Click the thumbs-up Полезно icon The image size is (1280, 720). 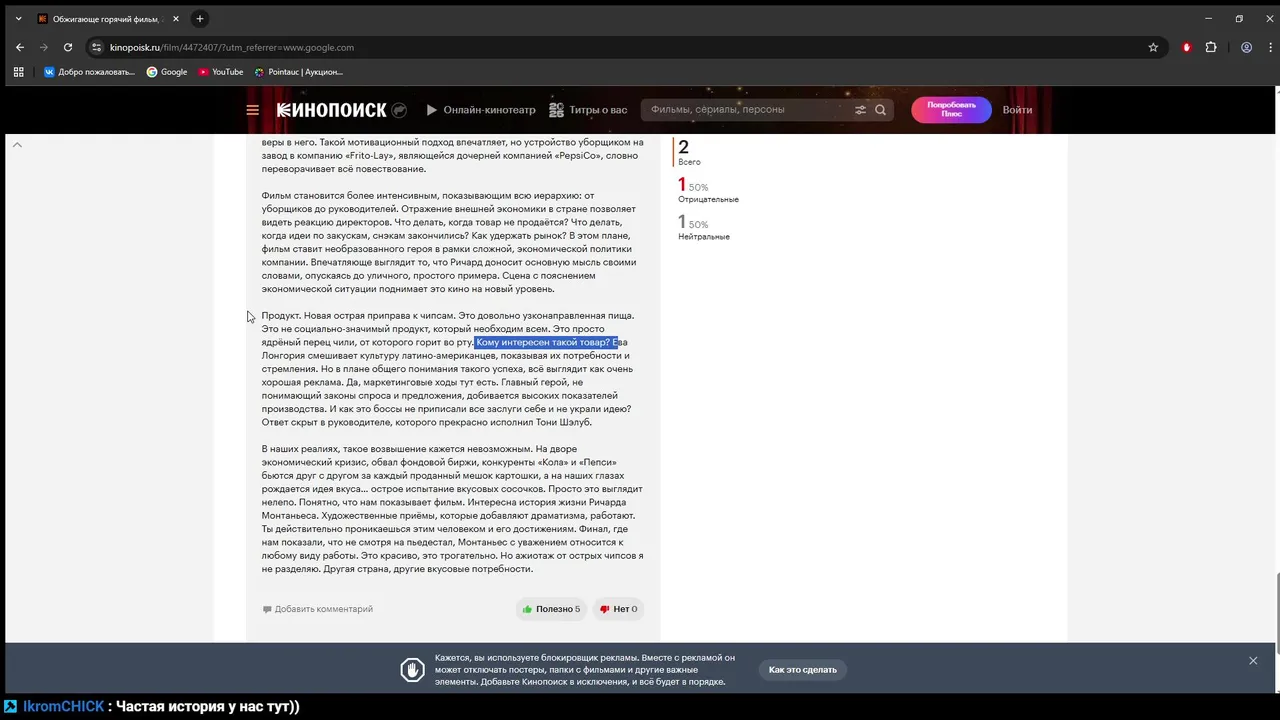pyautogui.click(x=527, y=609)
